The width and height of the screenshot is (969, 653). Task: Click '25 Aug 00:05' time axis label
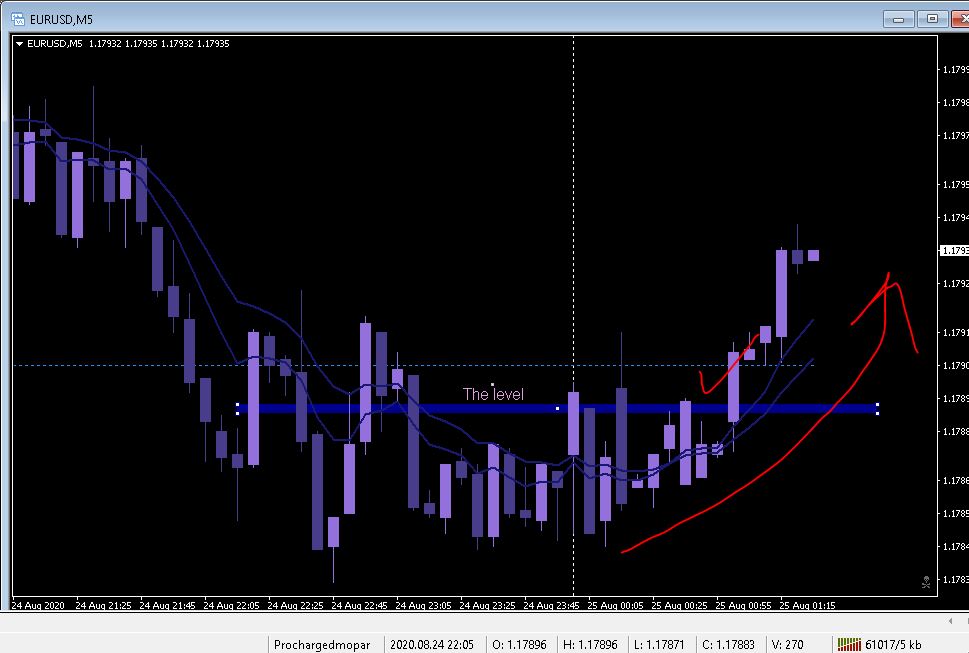pos(615,605)
